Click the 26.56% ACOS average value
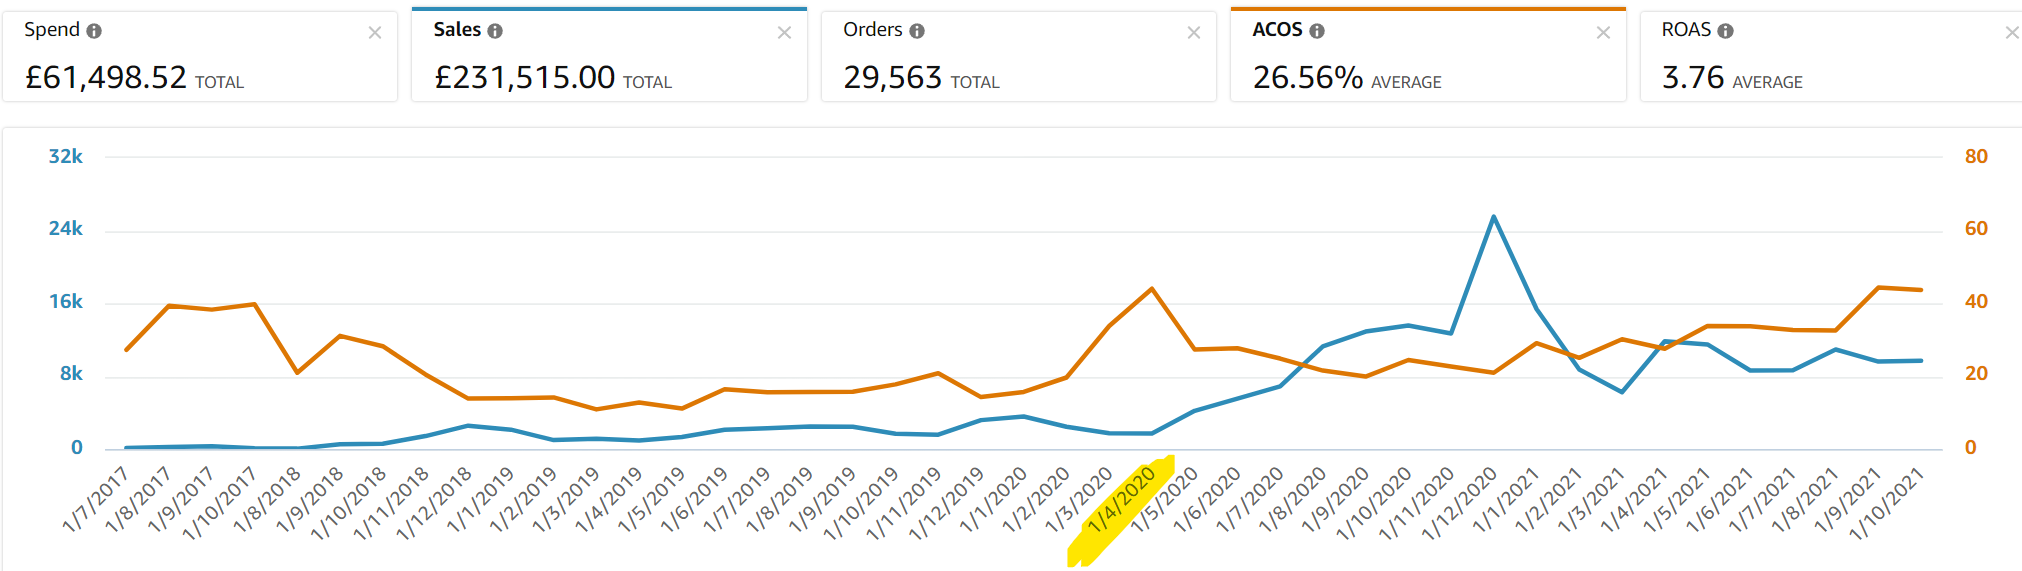 [1307, 77]
